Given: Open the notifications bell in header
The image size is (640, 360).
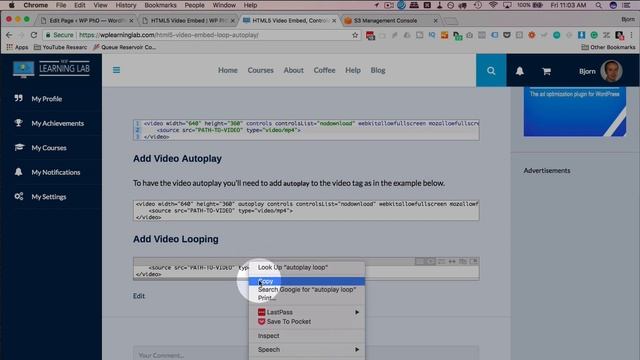Looking at the screenshot, I should pos(520,71).
